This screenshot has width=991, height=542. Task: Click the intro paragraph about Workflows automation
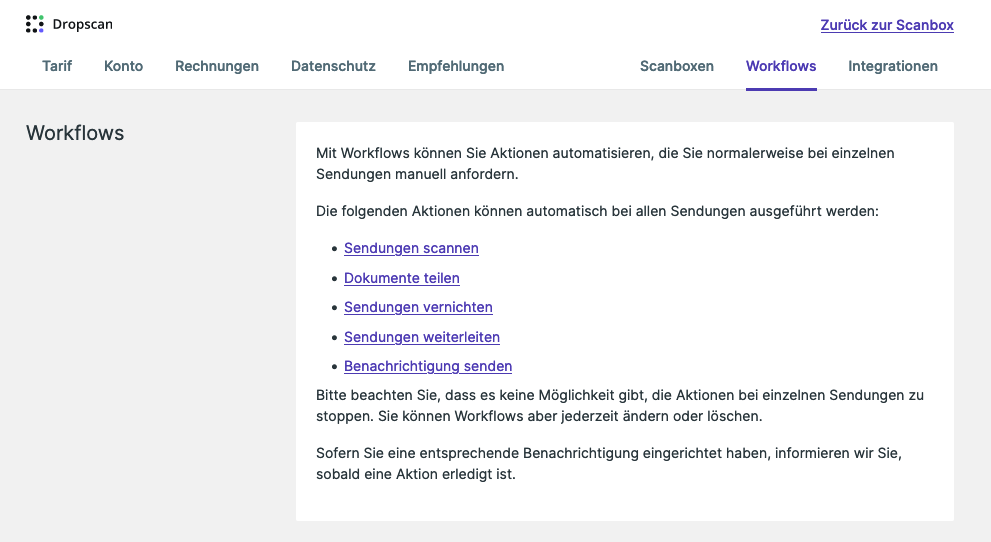(605, 164)
